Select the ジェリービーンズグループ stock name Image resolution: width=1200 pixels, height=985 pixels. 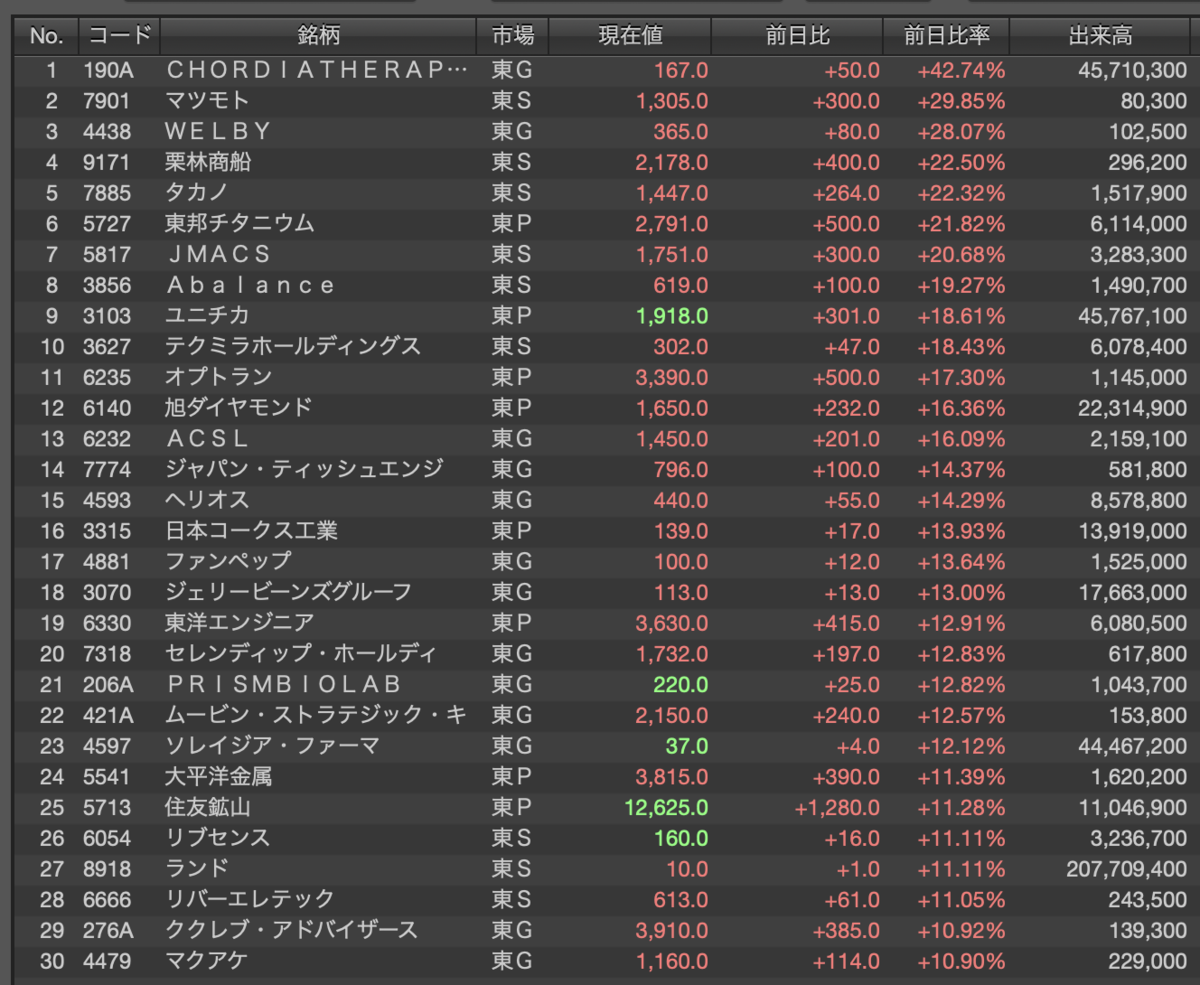point(288,592)
